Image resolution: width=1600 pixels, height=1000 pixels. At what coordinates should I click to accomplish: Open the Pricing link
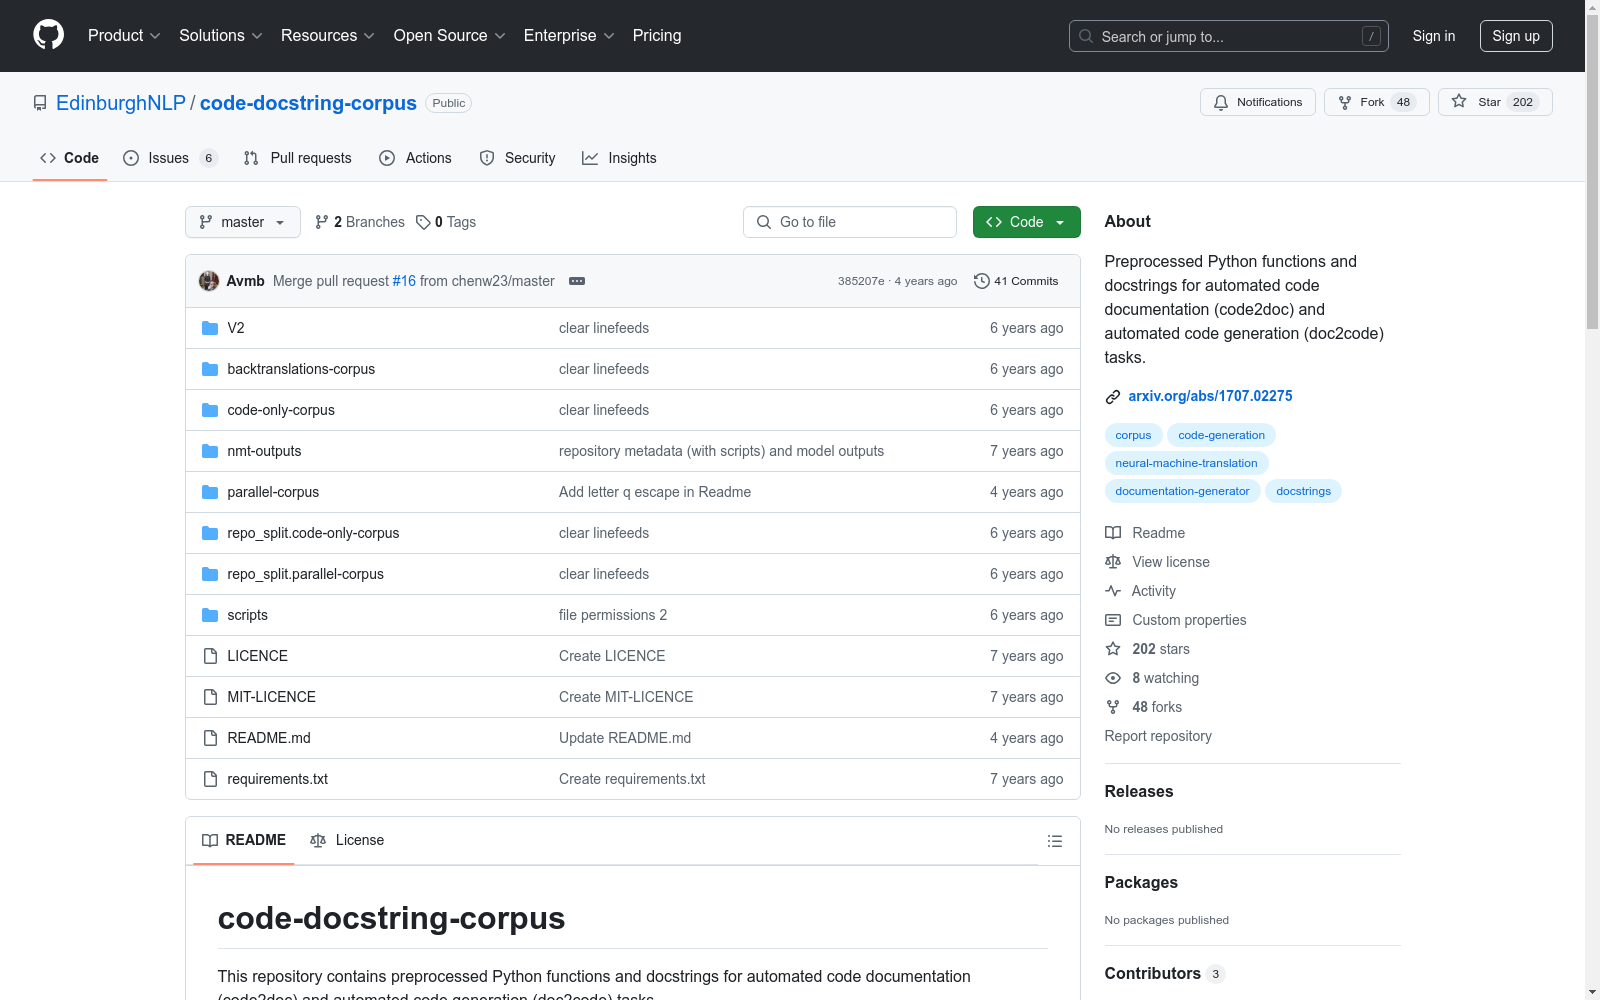coord(657,35)
